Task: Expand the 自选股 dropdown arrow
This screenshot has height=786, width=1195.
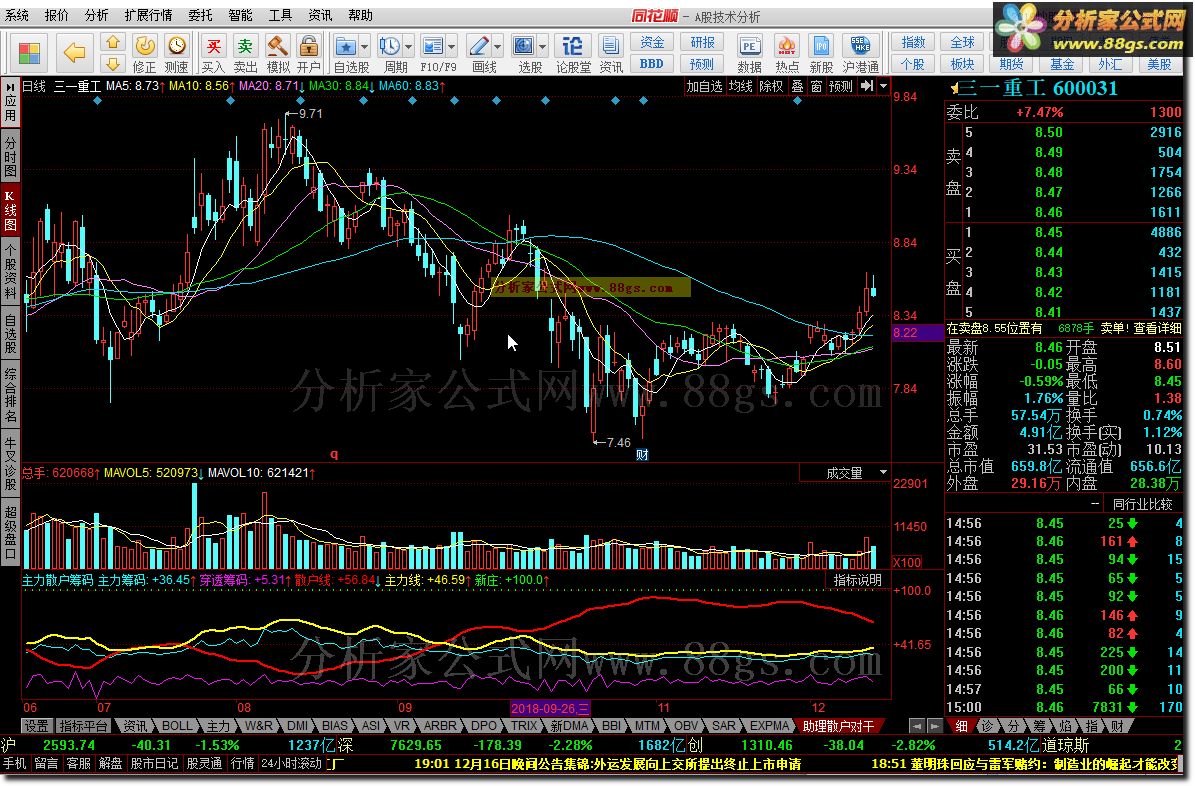Action: pyautogui.click(x=365, y=47)
